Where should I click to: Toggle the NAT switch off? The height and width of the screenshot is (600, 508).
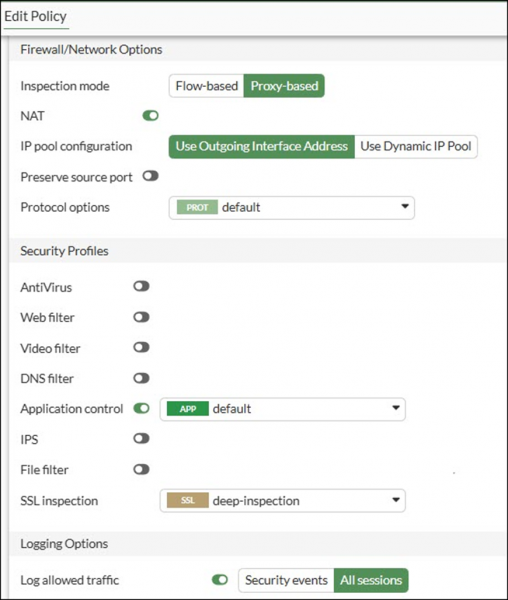(150, 116)
